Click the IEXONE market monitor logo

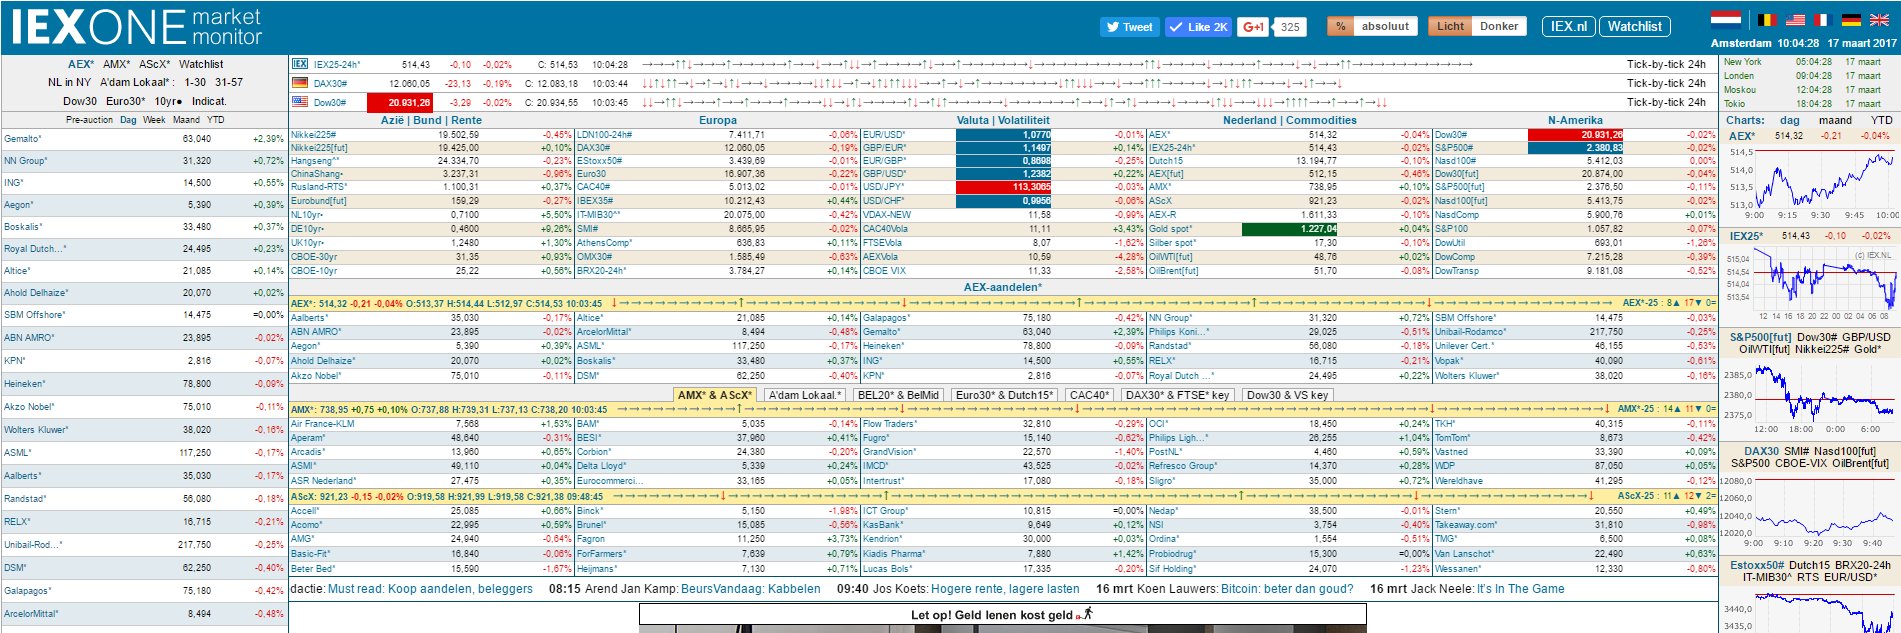tap(137, 27)
